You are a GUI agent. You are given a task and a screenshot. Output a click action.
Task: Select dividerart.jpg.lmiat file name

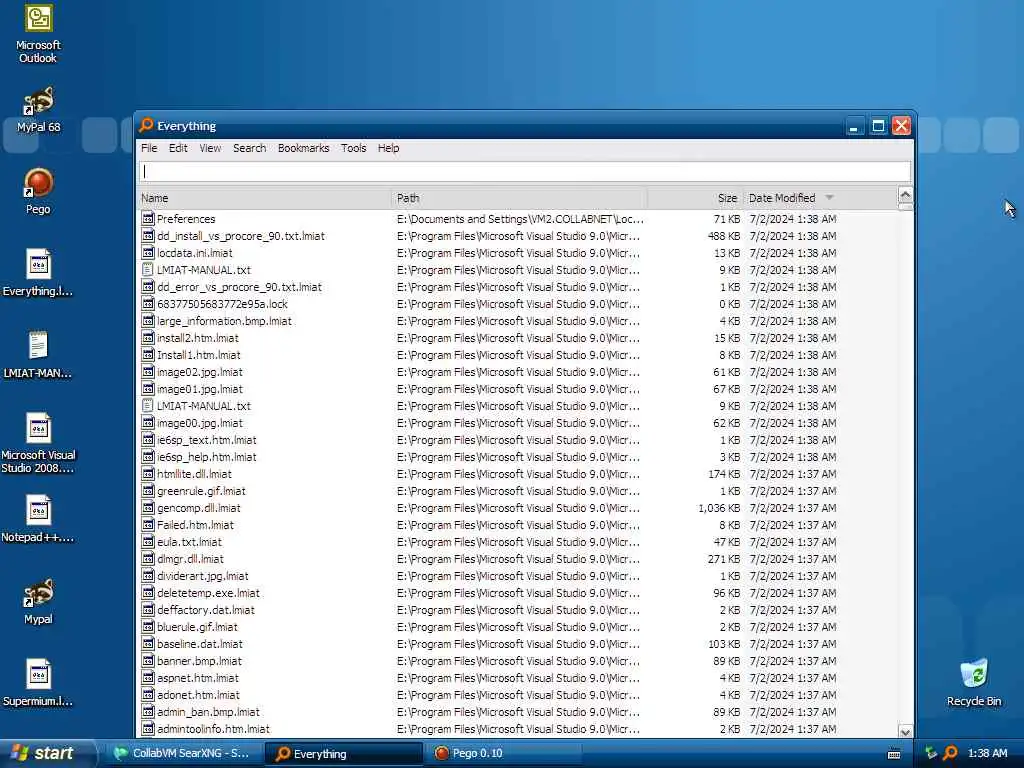point(202,575)
